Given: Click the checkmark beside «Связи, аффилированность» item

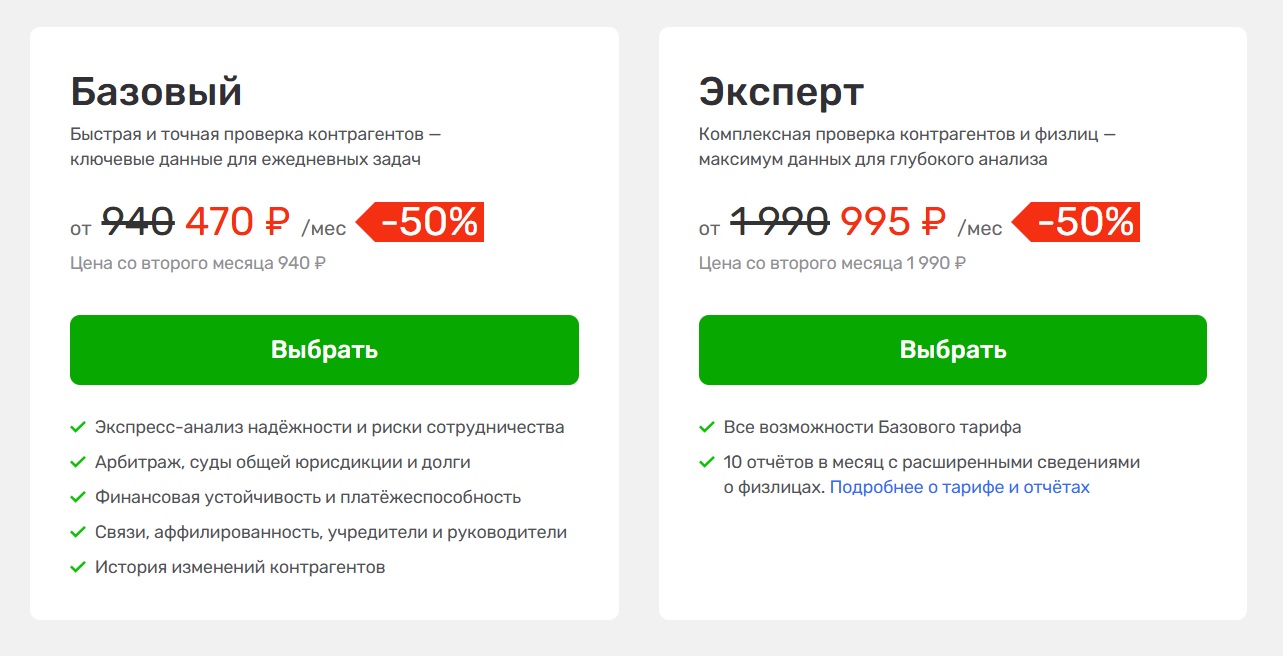Looking at the screenshot, I should point(78,531).
